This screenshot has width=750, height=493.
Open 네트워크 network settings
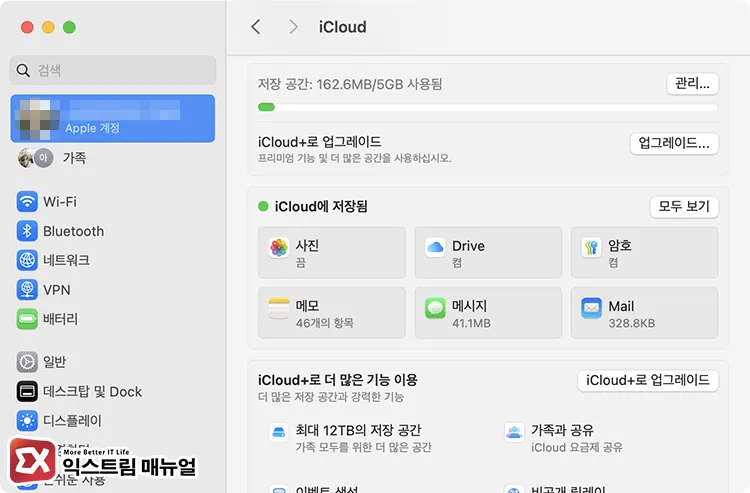pyautogui.click(x=66, y=260)
